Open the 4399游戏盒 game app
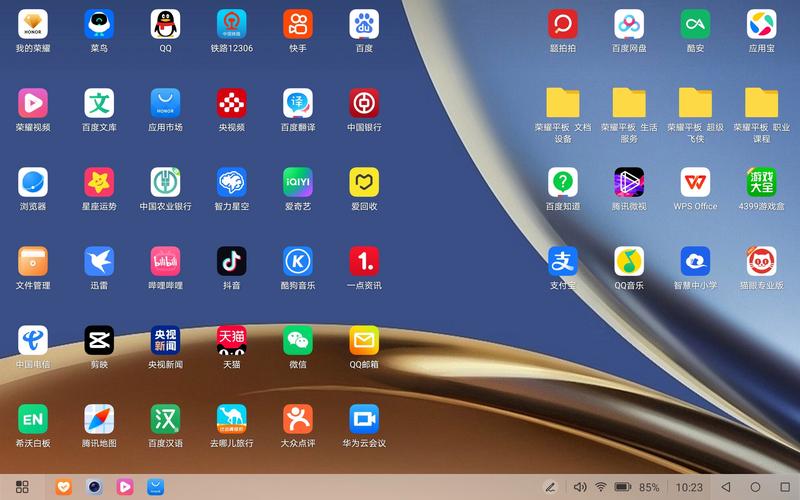Image resolution: width=800 pixels, height=500 pixels. (762, 182)
